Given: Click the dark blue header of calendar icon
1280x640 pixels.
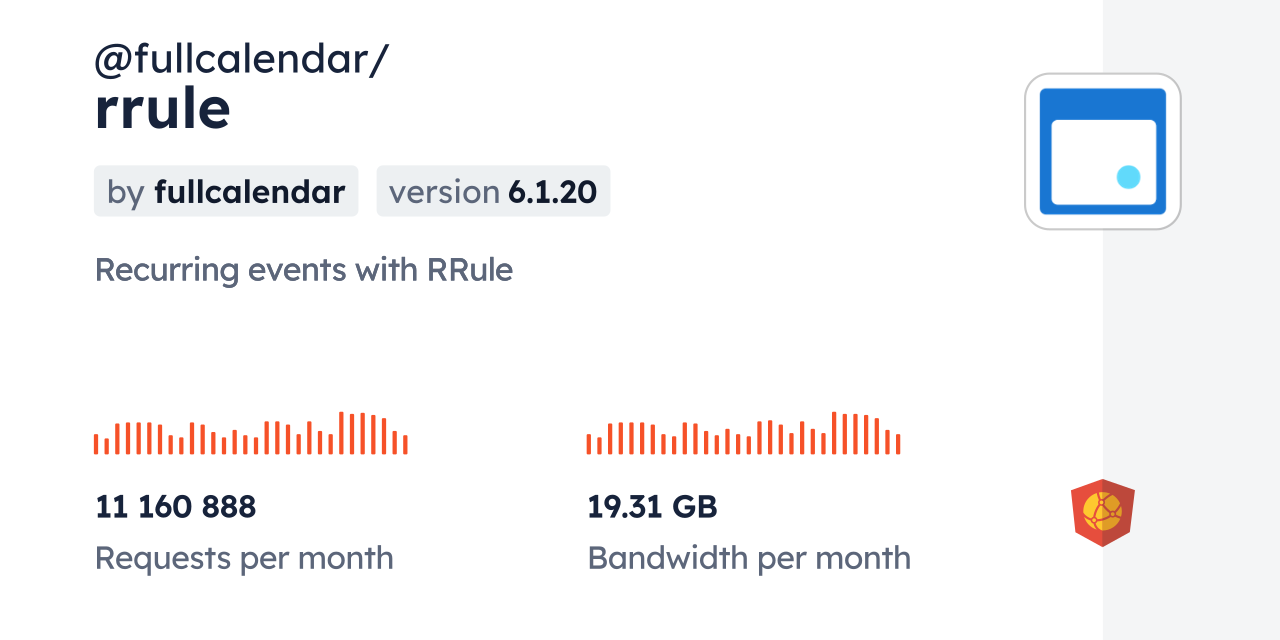Looking at the screenshot, I should (x=1102, y=103).
